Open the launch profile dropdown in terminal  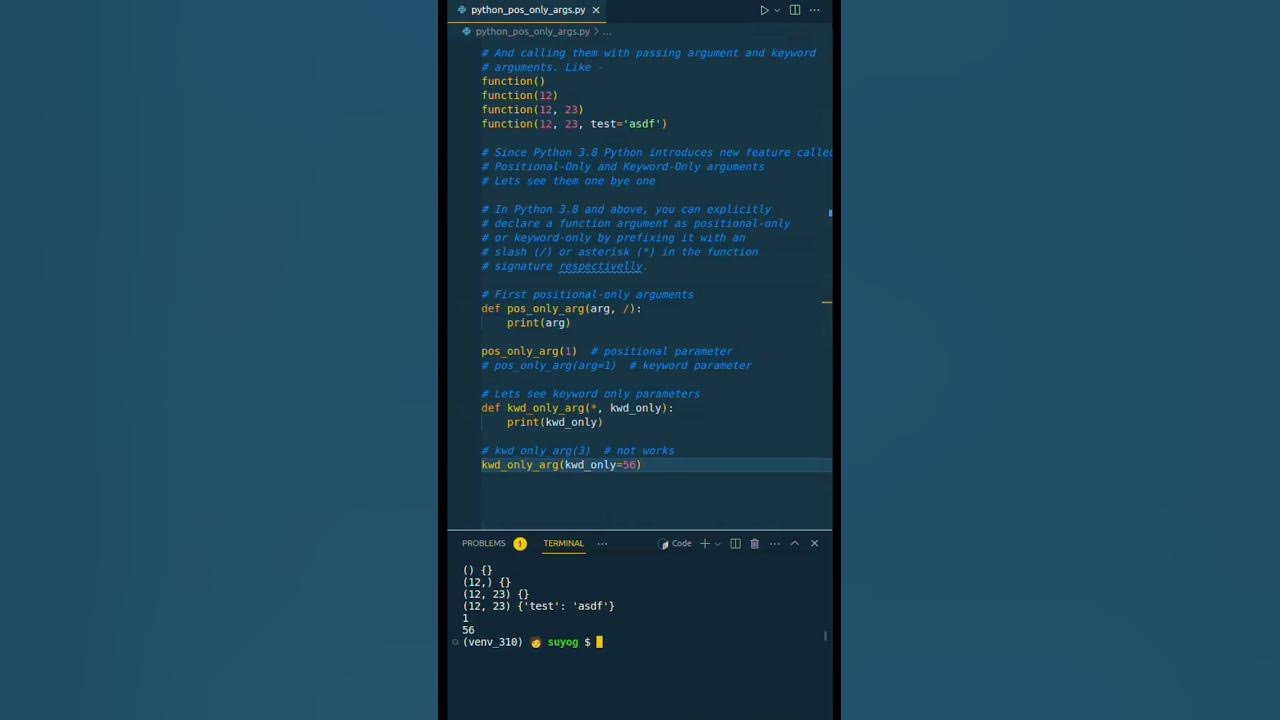tap(717, 544)
